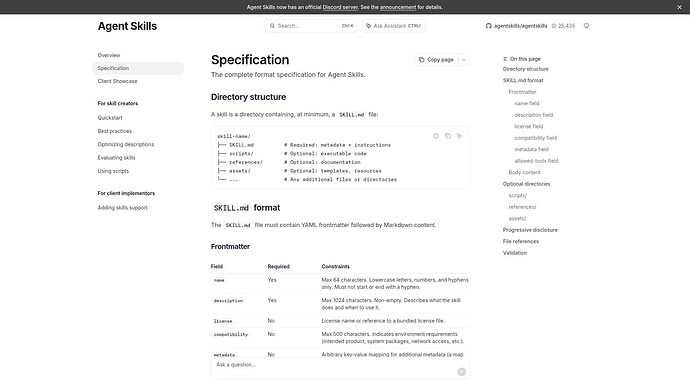Ask AI about the code block
This screenshot has width=690, height=388.
point(459,136)
